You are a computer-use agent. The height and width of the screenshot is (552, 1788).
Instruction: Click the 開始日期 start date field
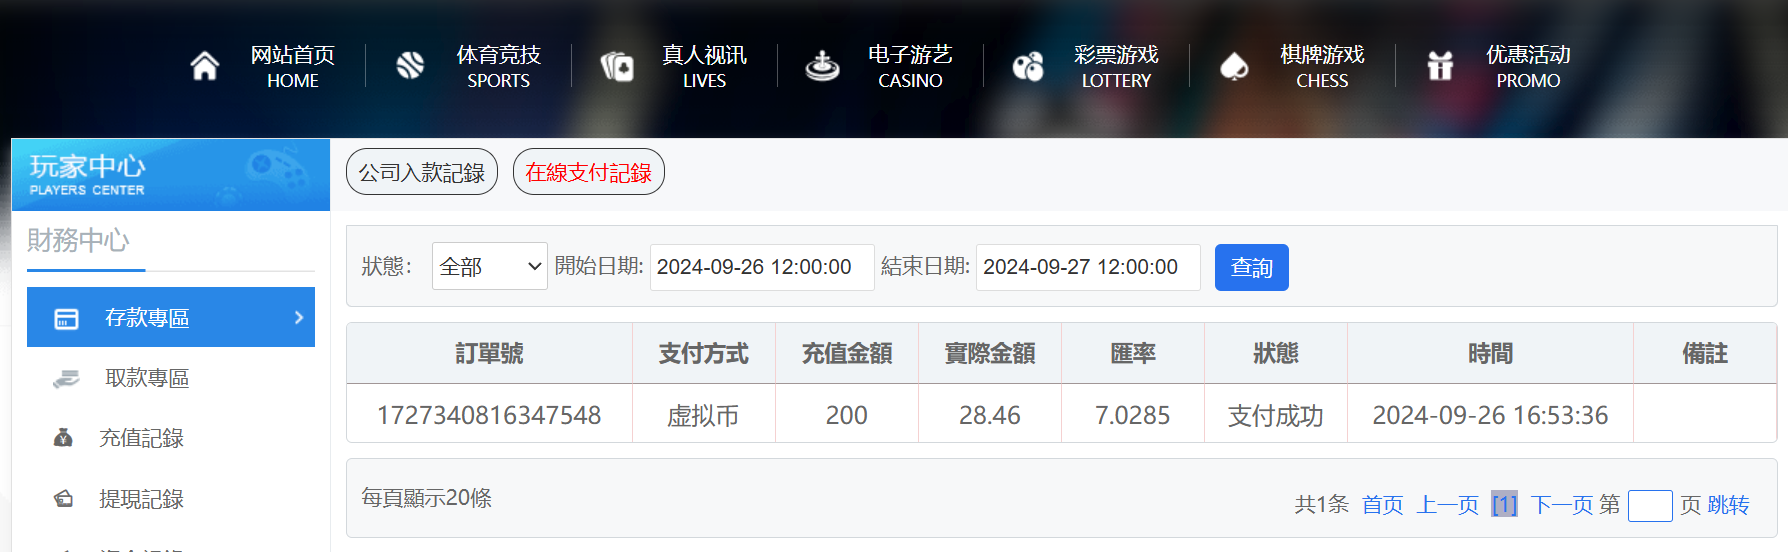click(x=761, y=267)
